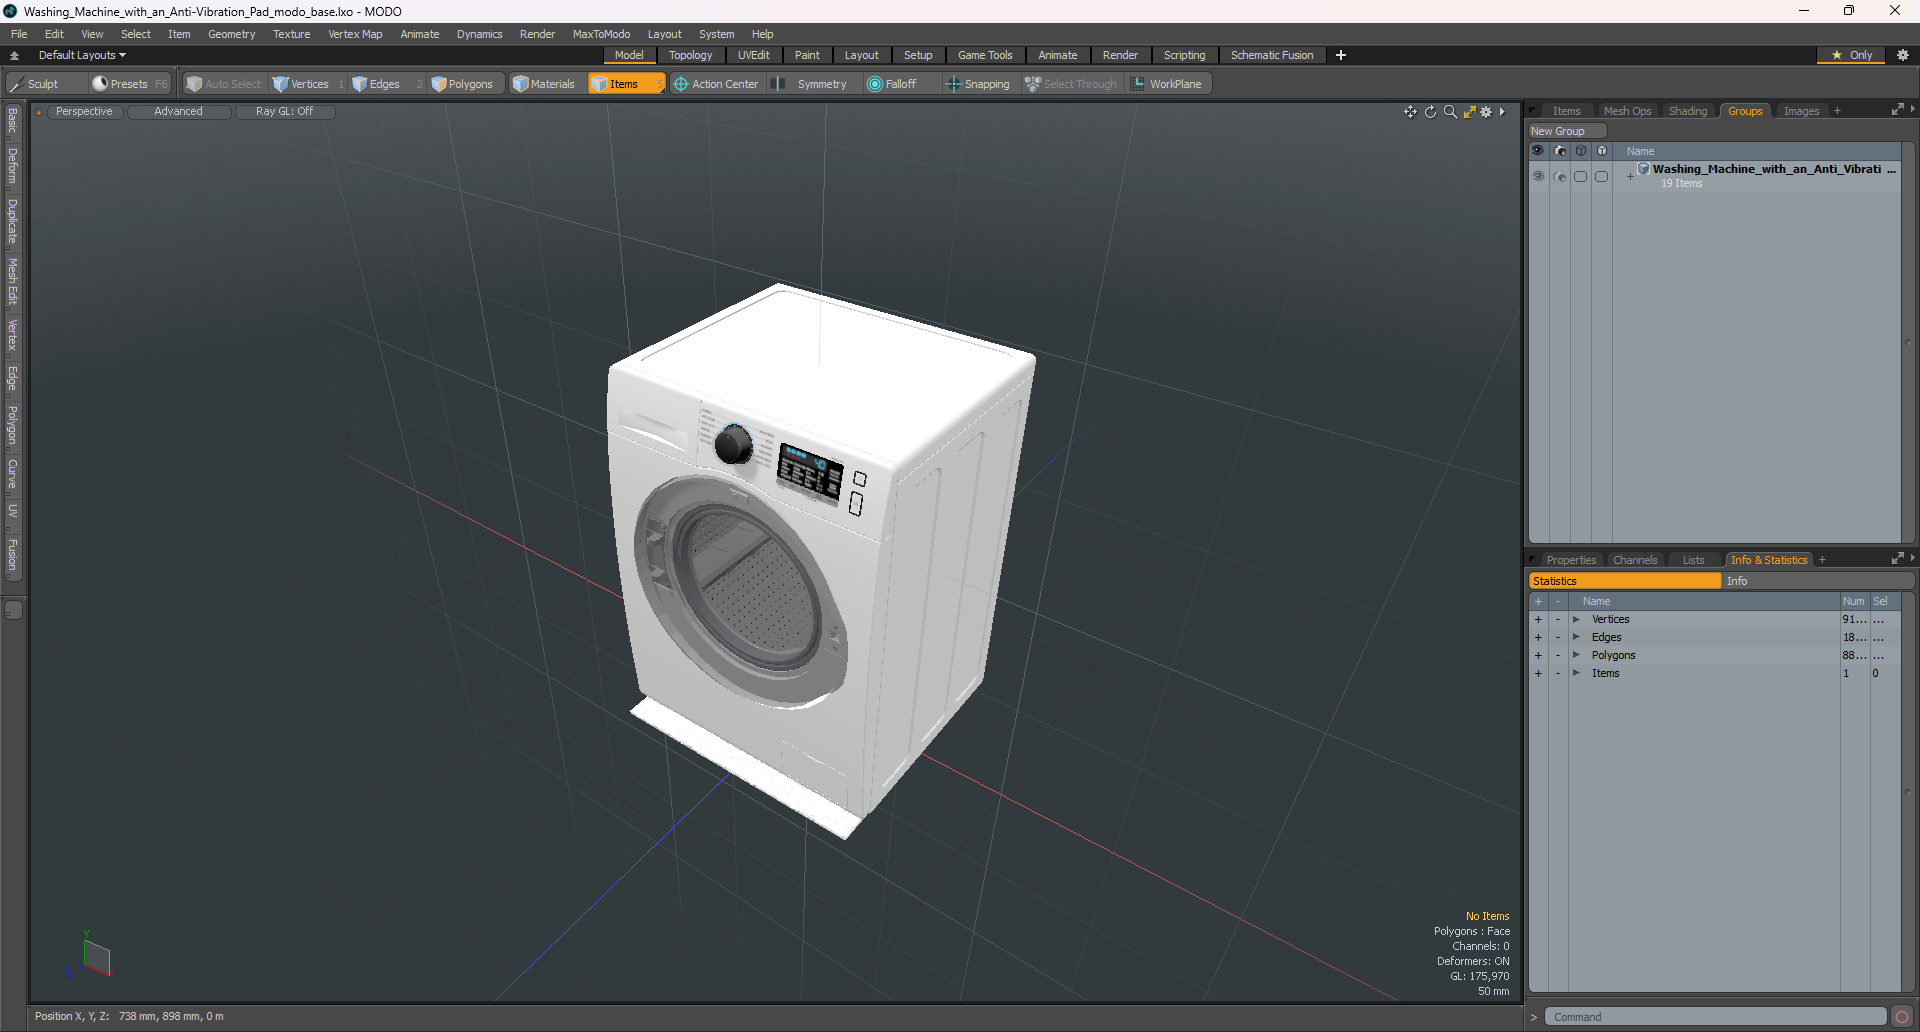Open the layout settings gear icon

[x=1903, y=55]
